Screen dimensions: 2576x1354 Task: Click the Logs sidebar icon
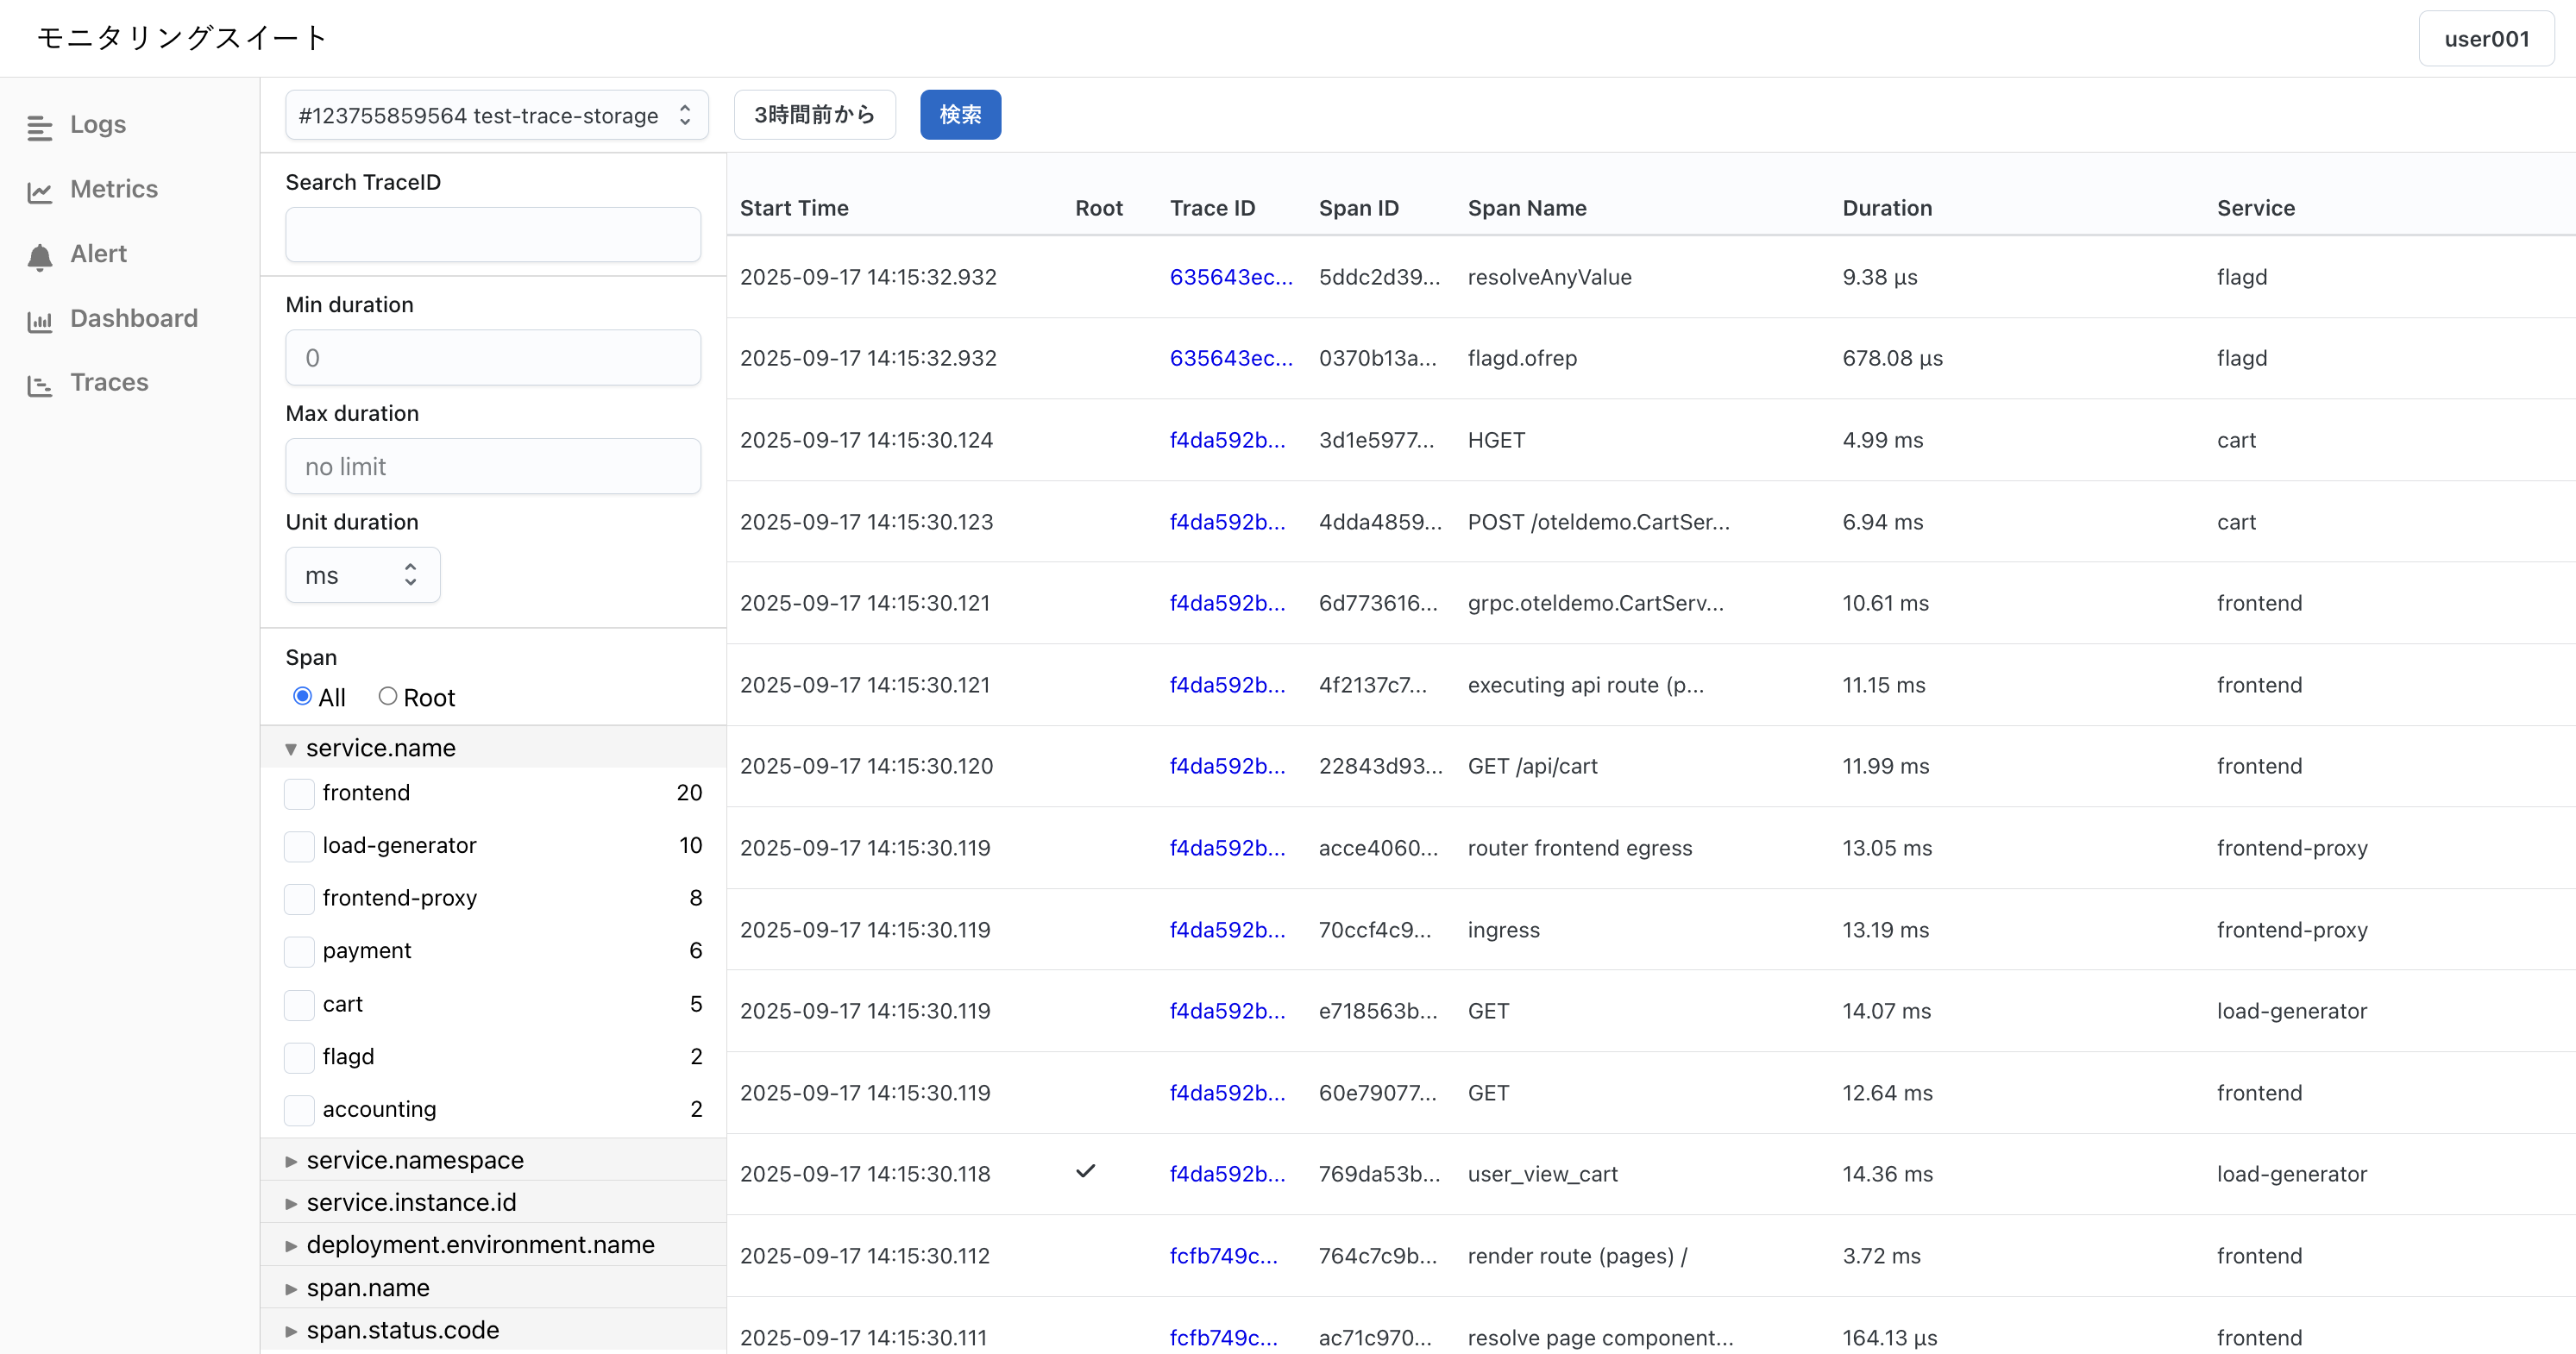pos(39,127)
